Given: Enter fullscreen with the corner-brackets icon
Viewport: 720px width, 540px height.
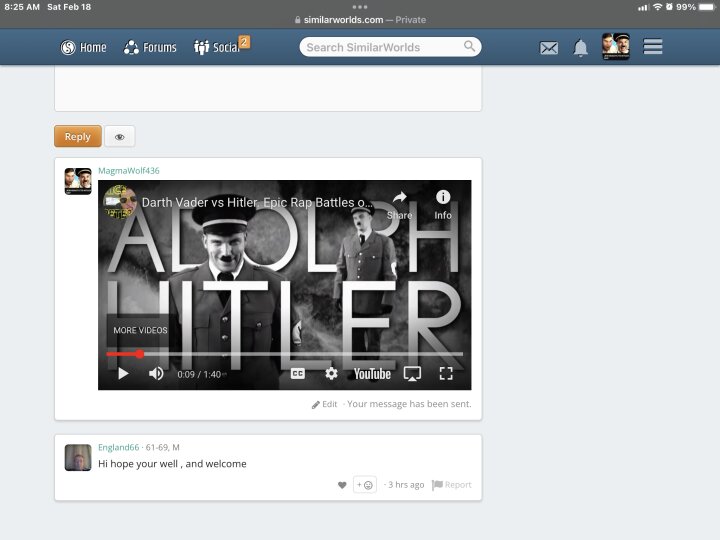Looking at the screenshot, I should click(x=446, y=374).
